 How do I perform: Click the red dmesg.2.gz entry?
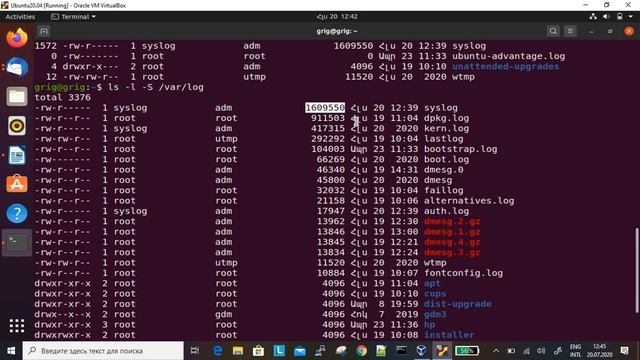point(452,222)
